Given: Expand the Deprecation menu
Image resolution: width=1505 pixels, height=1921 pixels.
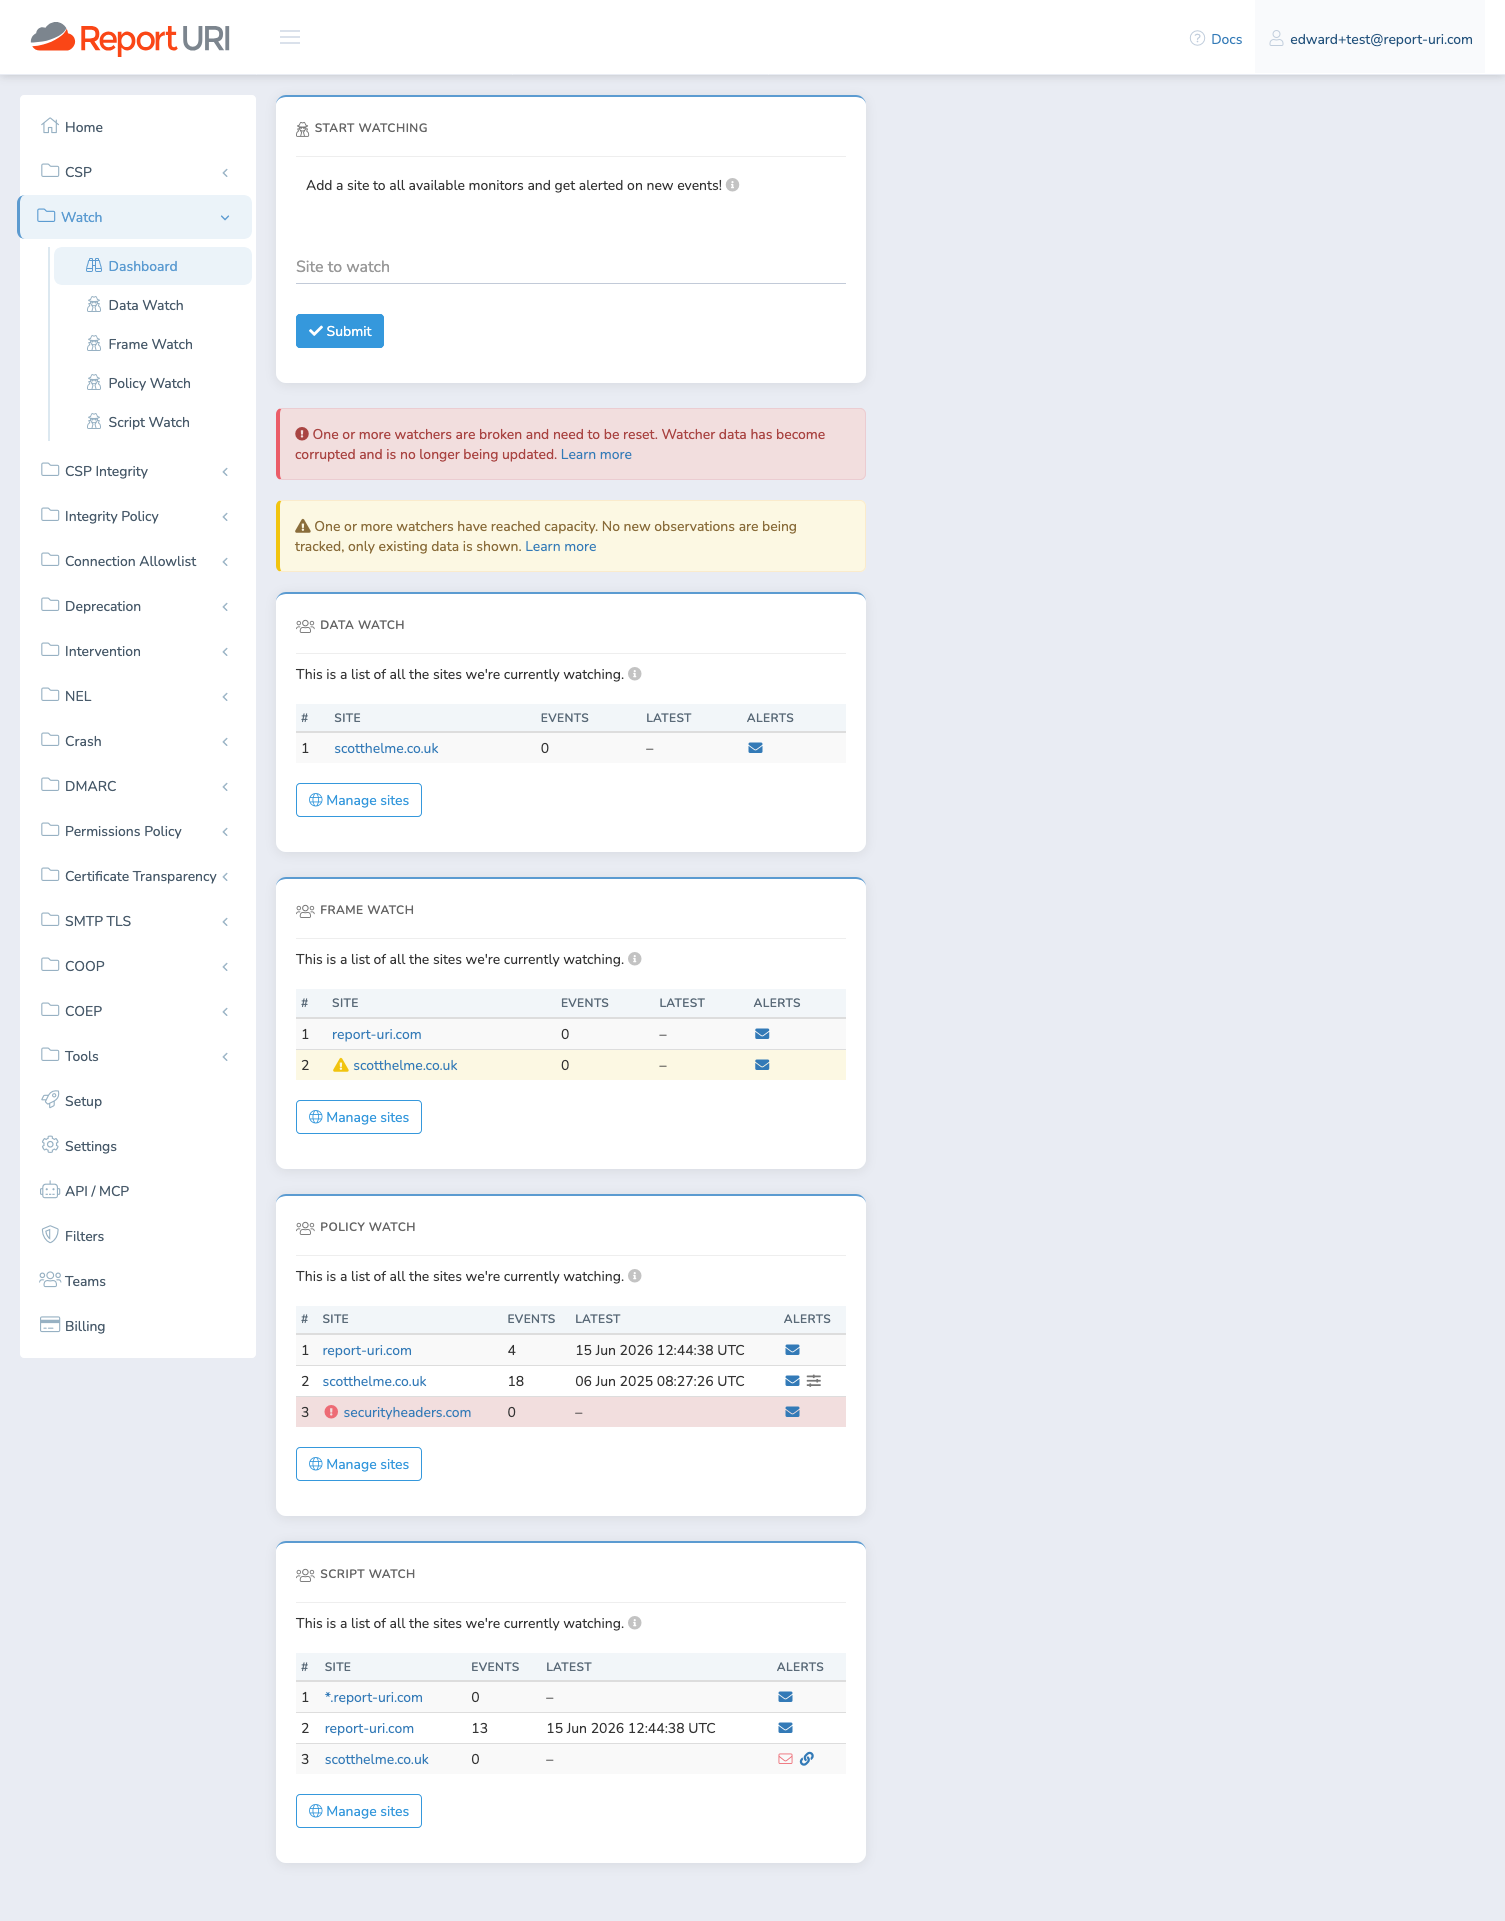Looking at the screenshot, I should coord(138,606).
